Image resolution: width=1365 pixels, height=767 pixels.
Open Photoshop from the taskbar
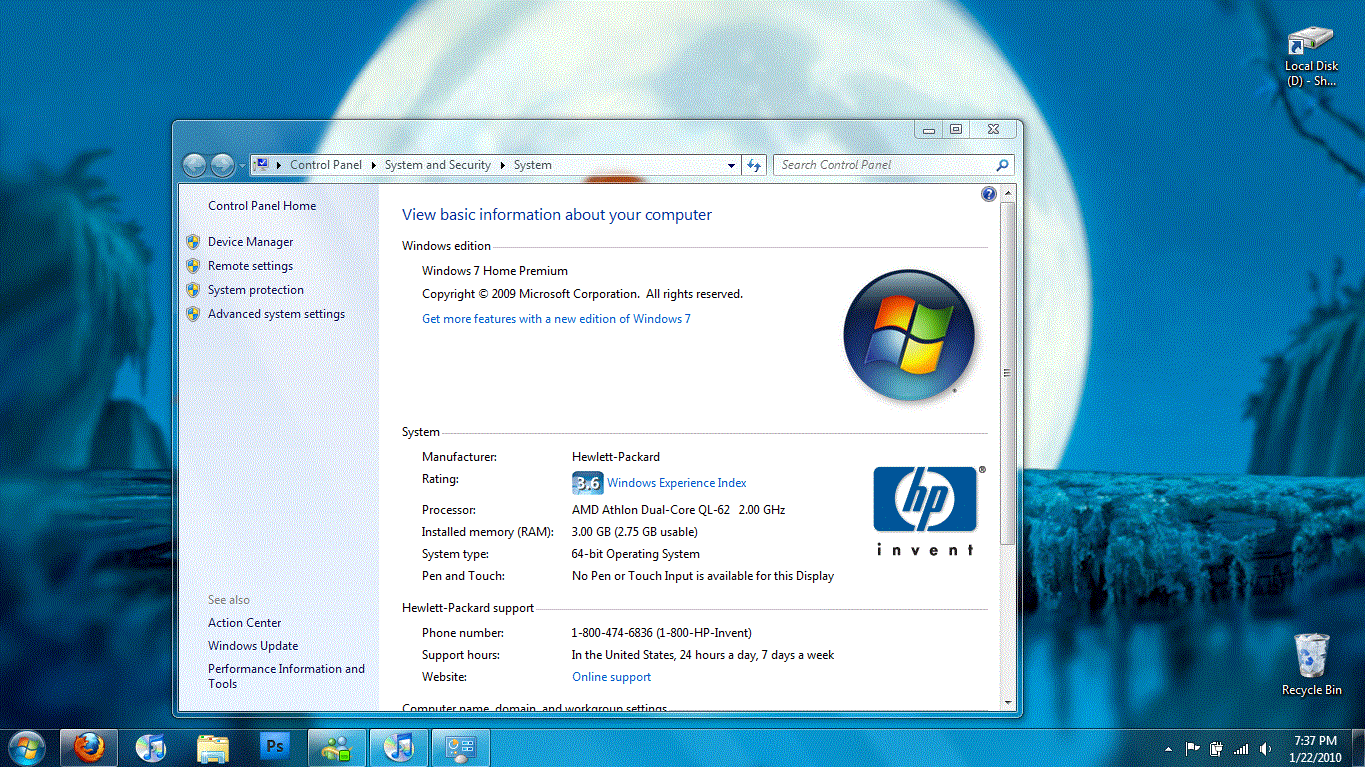pyautogui.click(x=274, y=746)
